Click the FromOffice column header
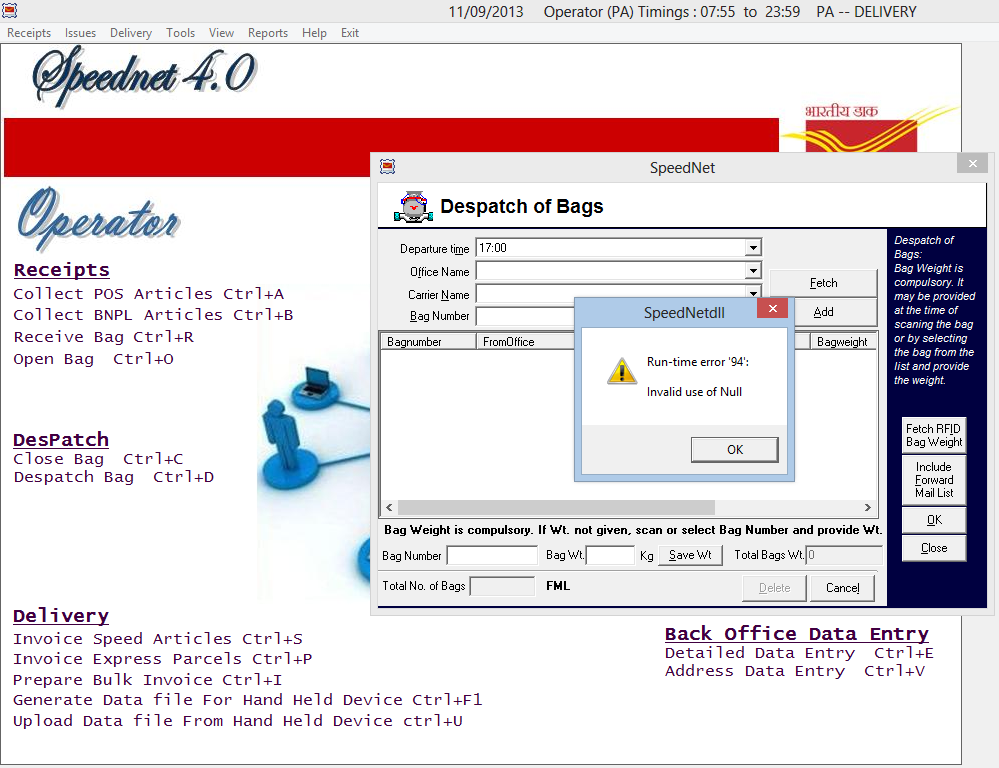Screen dimensions: 999x768 click(525, 342)
